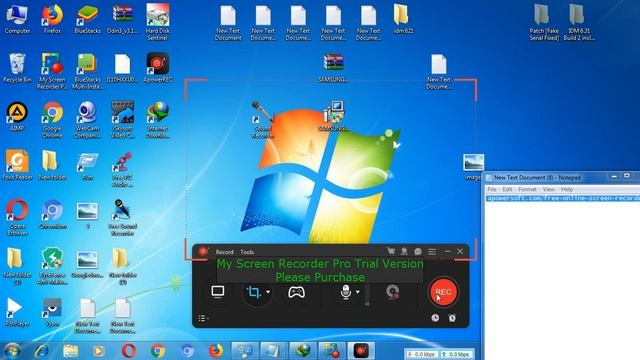Select the PotPlayer desktop shortcut
Image resolution: width=640 pixels, height=360 pixels.
(17, 312)
